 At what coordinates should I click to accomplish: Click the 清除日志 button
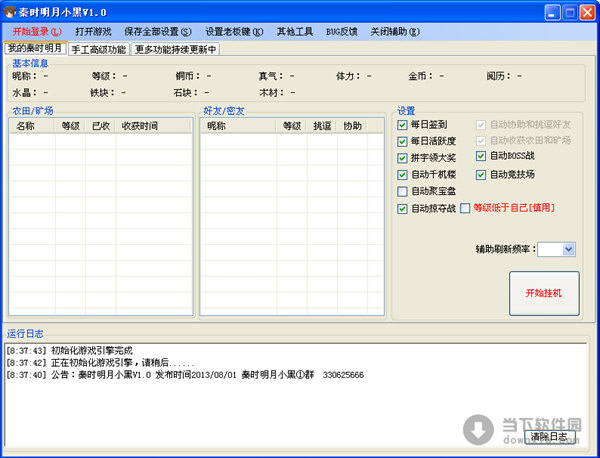tap(549, 437)
